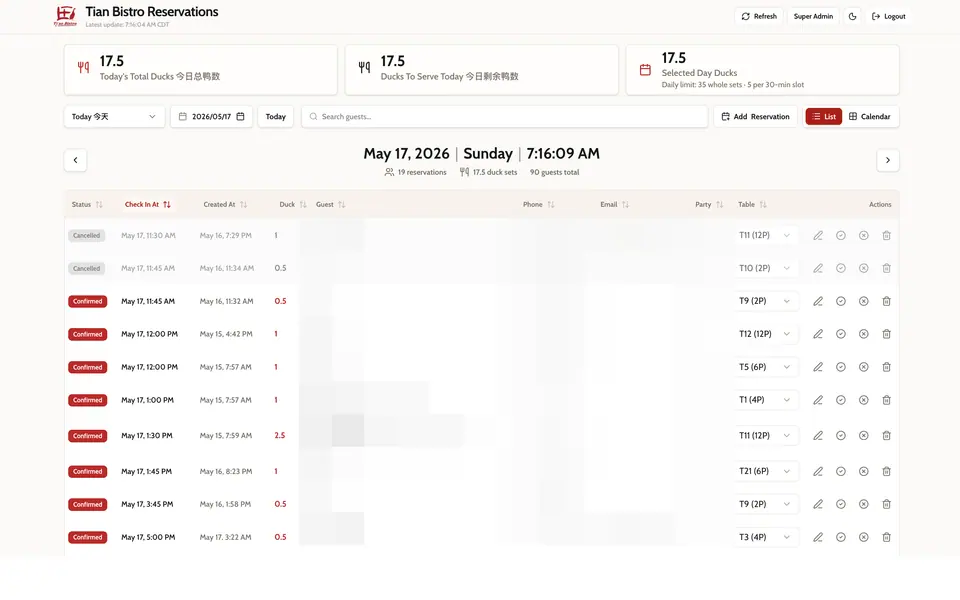This screenshot has height=600, width=960.
Task: Open T1 (4P) table dropdown
Action: [765, 400]
